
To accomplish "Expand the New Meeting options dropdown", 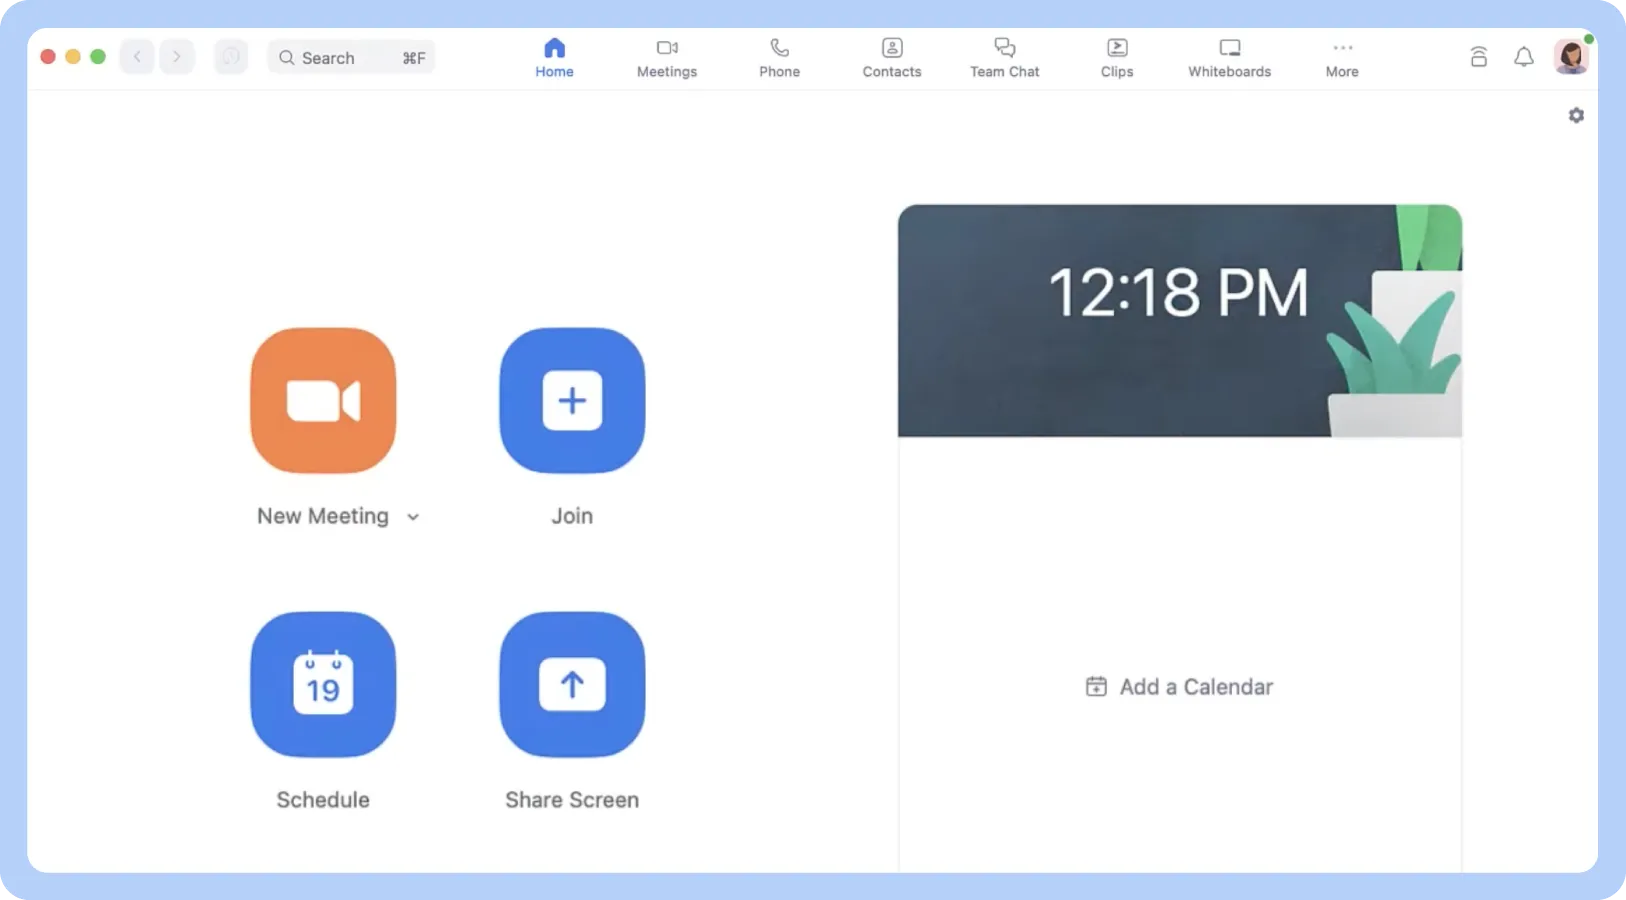I will [x=413, y=517].
